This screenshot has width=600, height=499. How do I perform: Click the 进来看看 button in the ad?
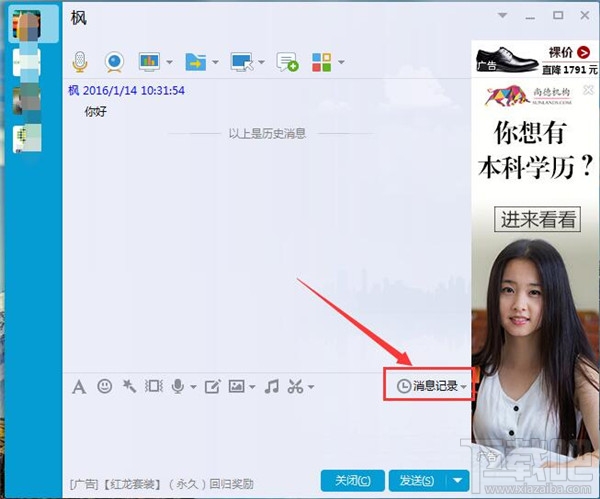(x=538, y=219)
